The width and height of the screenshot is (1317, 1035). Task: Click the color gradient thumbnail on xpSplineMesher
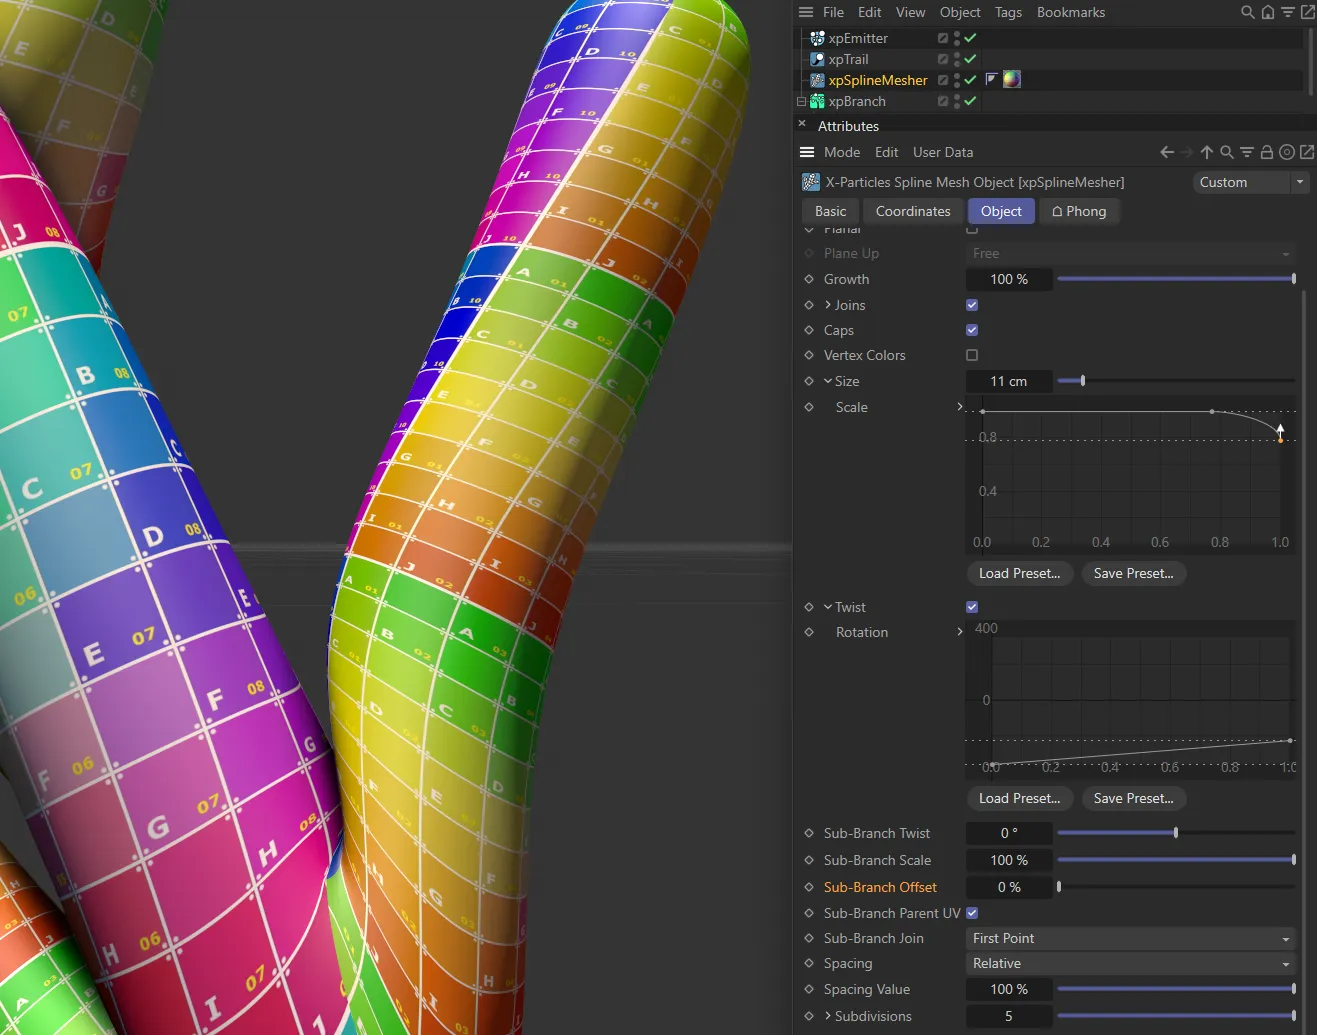[x=1012, y=79]
